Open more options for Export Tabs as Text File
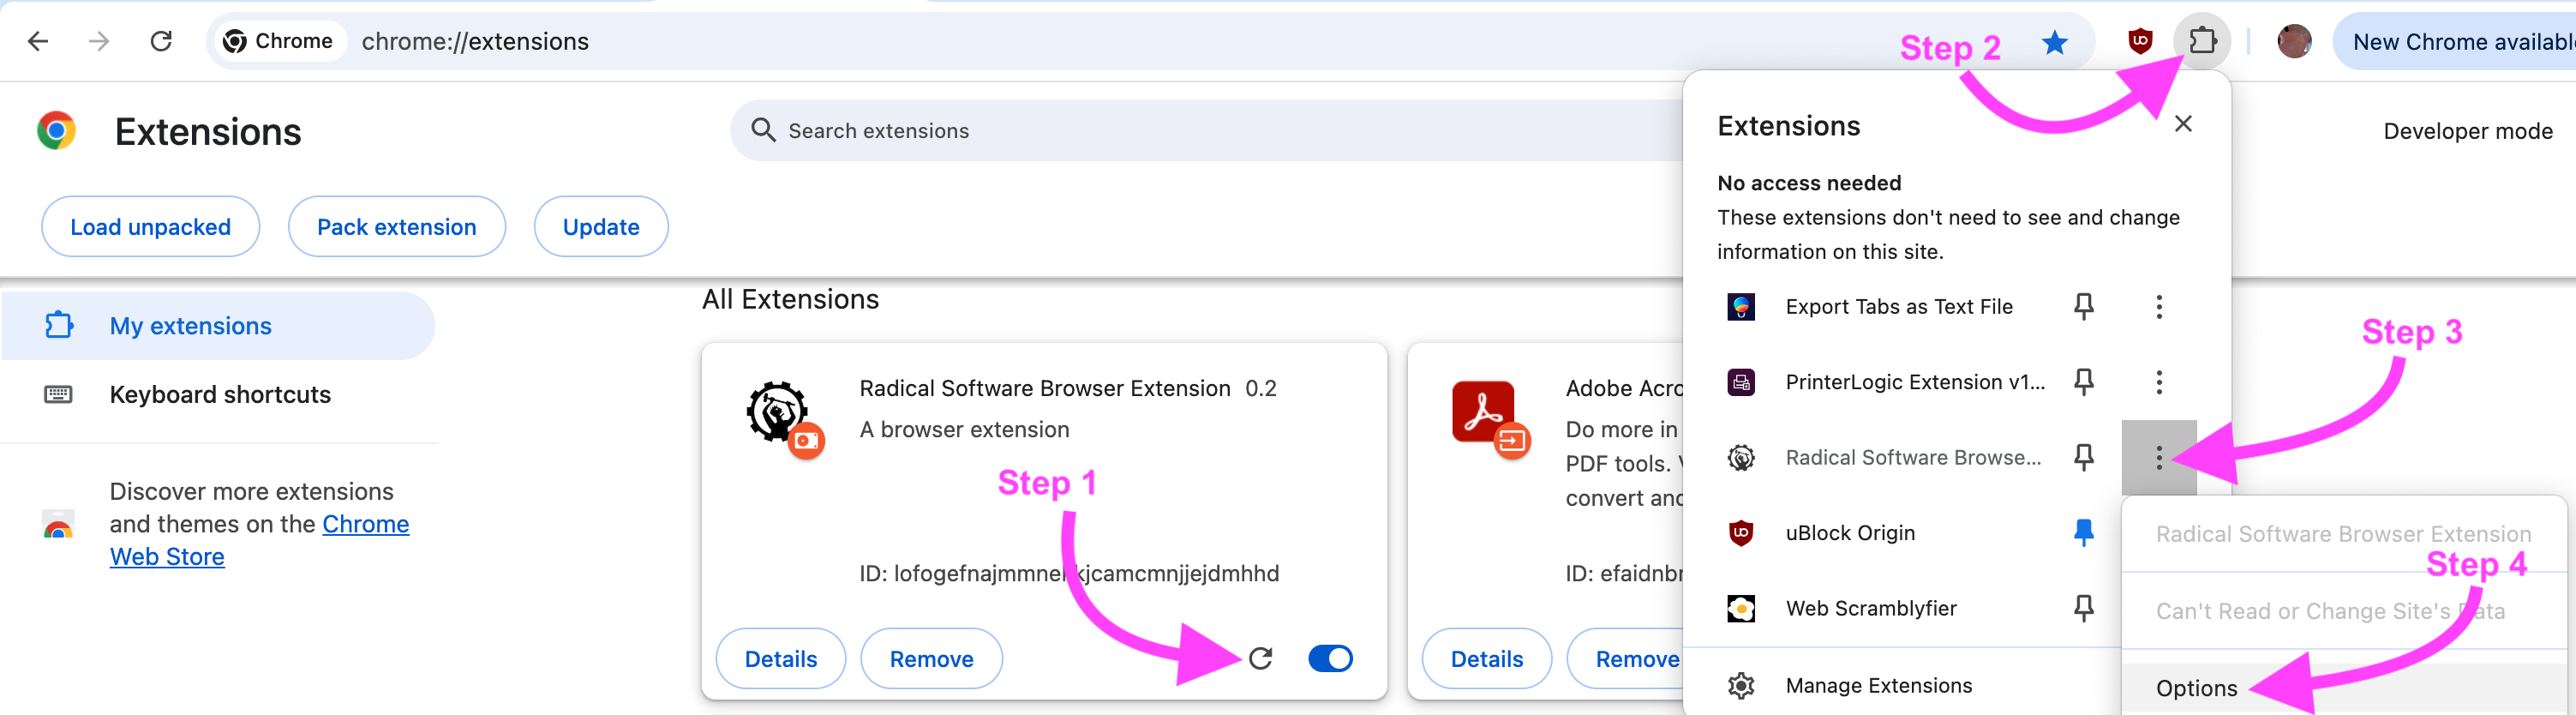 [x=2158, y=306]
